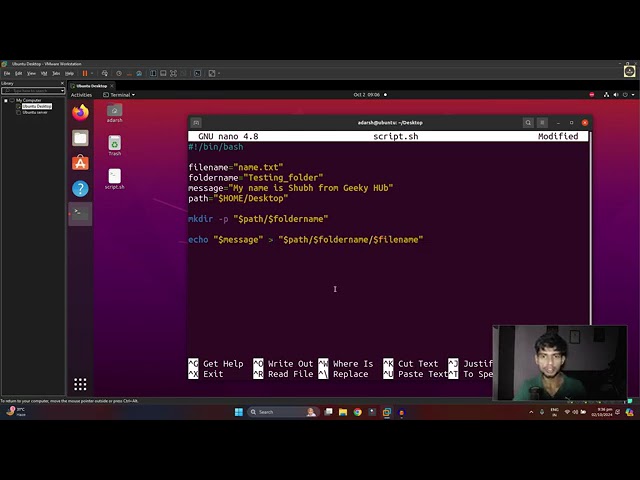Launch Firefox from the Ubuntu dock
Screen dimensions: 640x480
[80, 112]
